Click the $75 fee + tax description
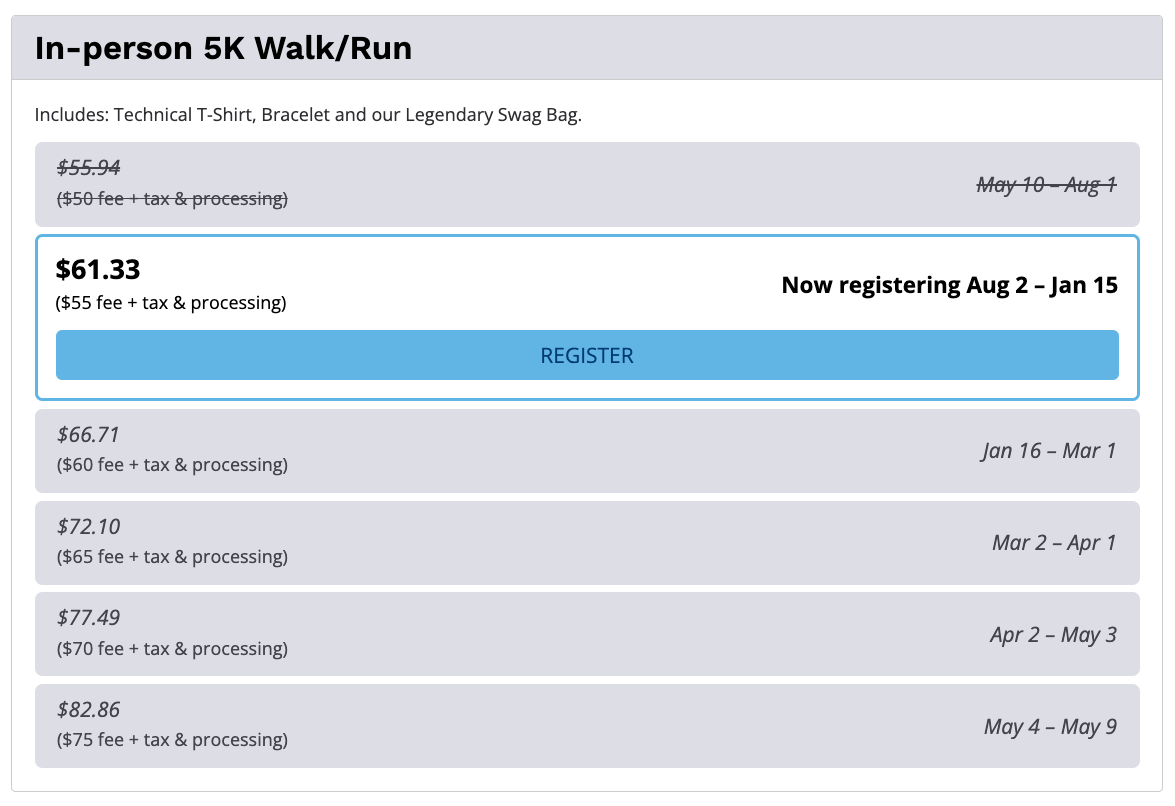 click(172, 741)
